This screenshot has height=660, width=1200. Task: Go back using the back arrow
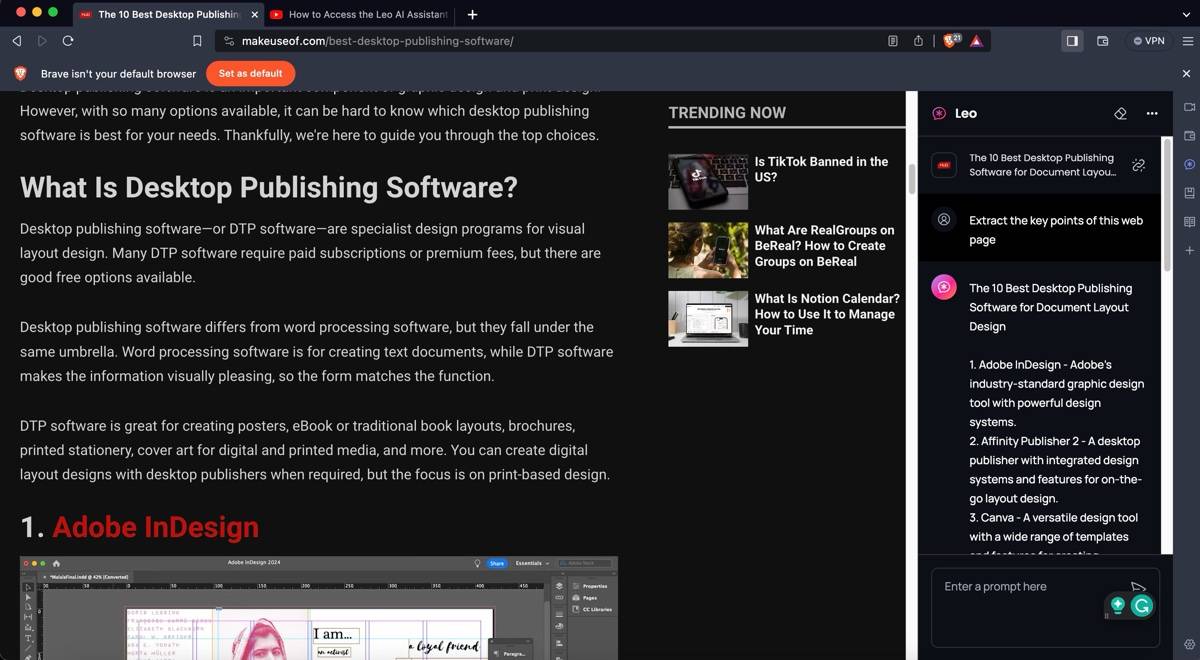click(16, 41)
